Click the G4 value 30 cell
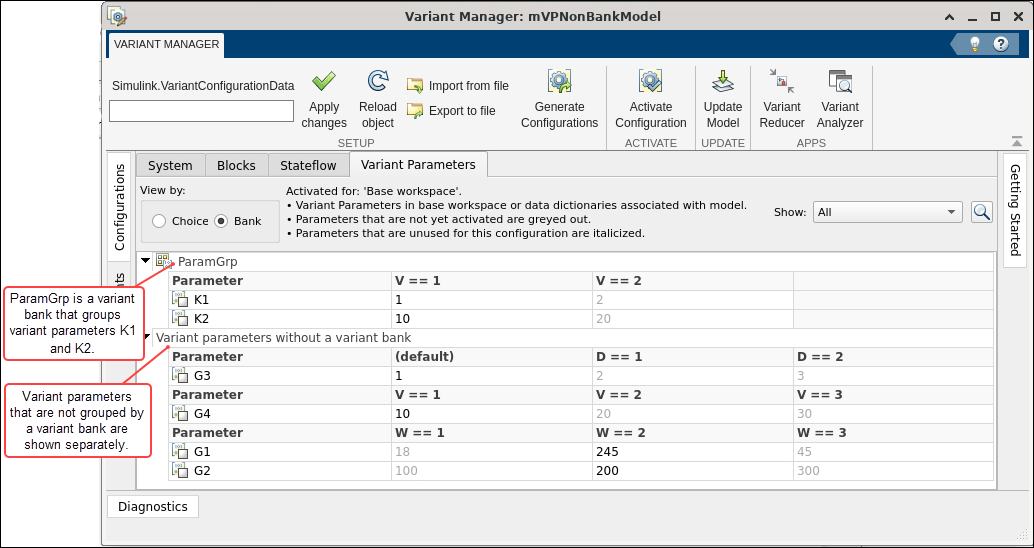This screenshot has width=1034, height=548. (894, 413)
